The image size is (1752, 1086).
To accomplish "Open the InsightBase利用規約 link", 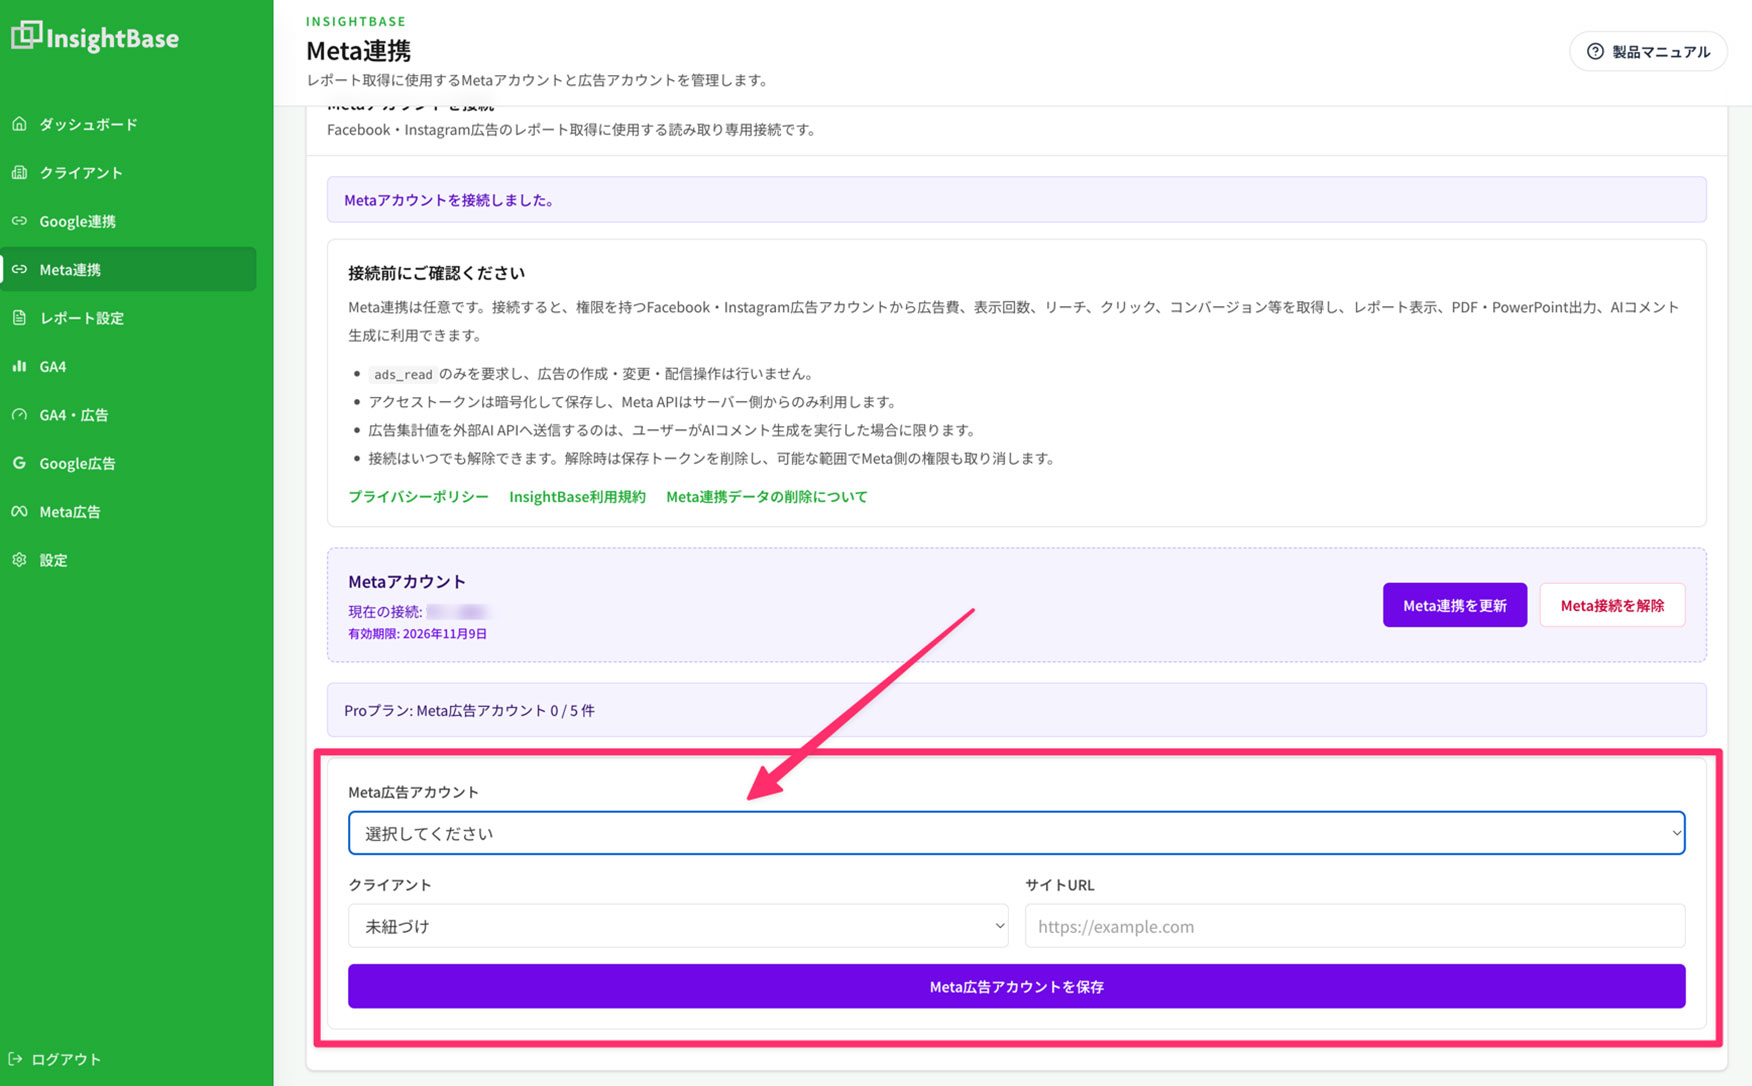I will click(x=577, y=496).
